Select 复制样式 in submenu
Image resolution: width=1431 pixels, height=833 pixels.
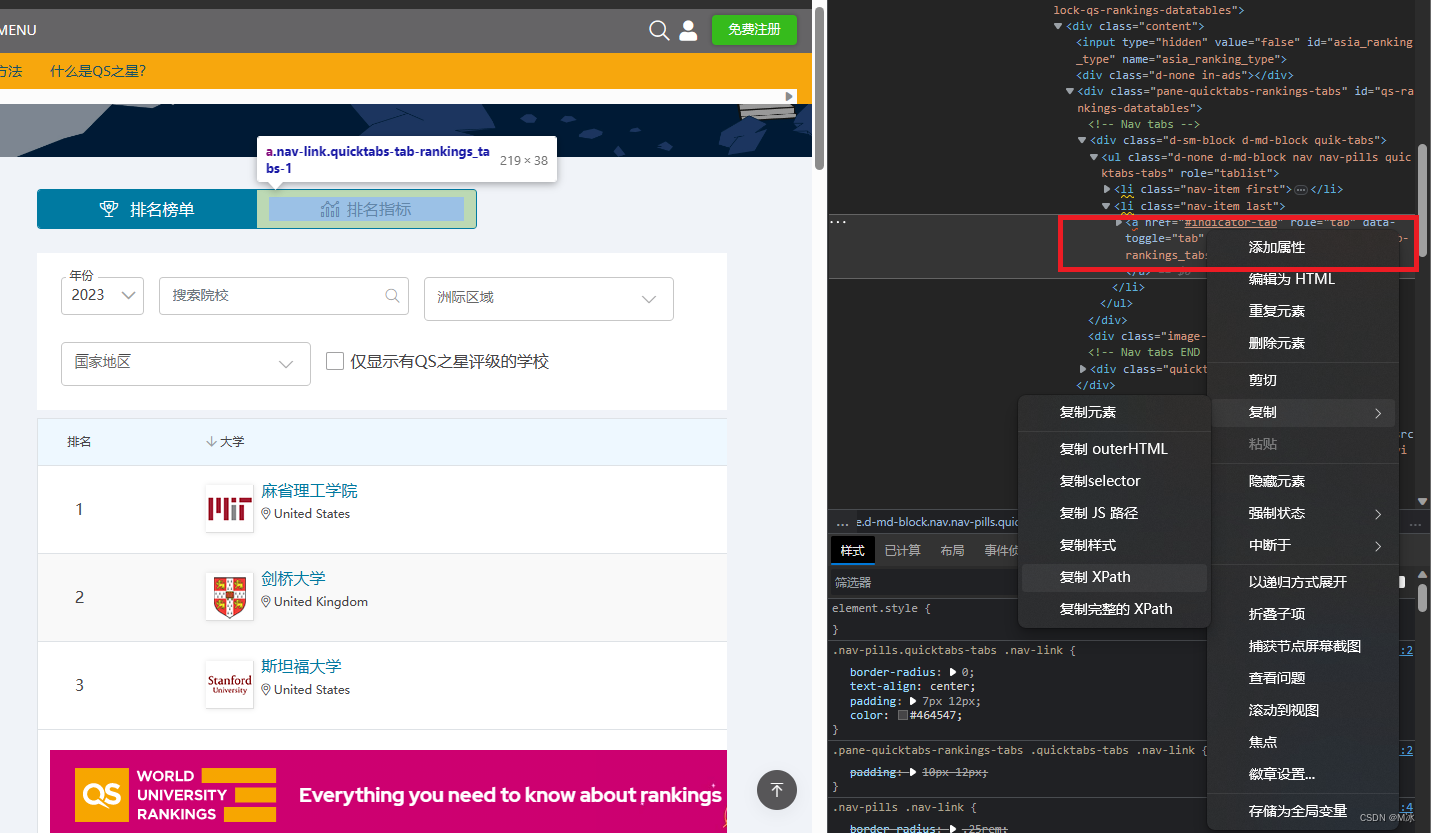(1114, 545)
